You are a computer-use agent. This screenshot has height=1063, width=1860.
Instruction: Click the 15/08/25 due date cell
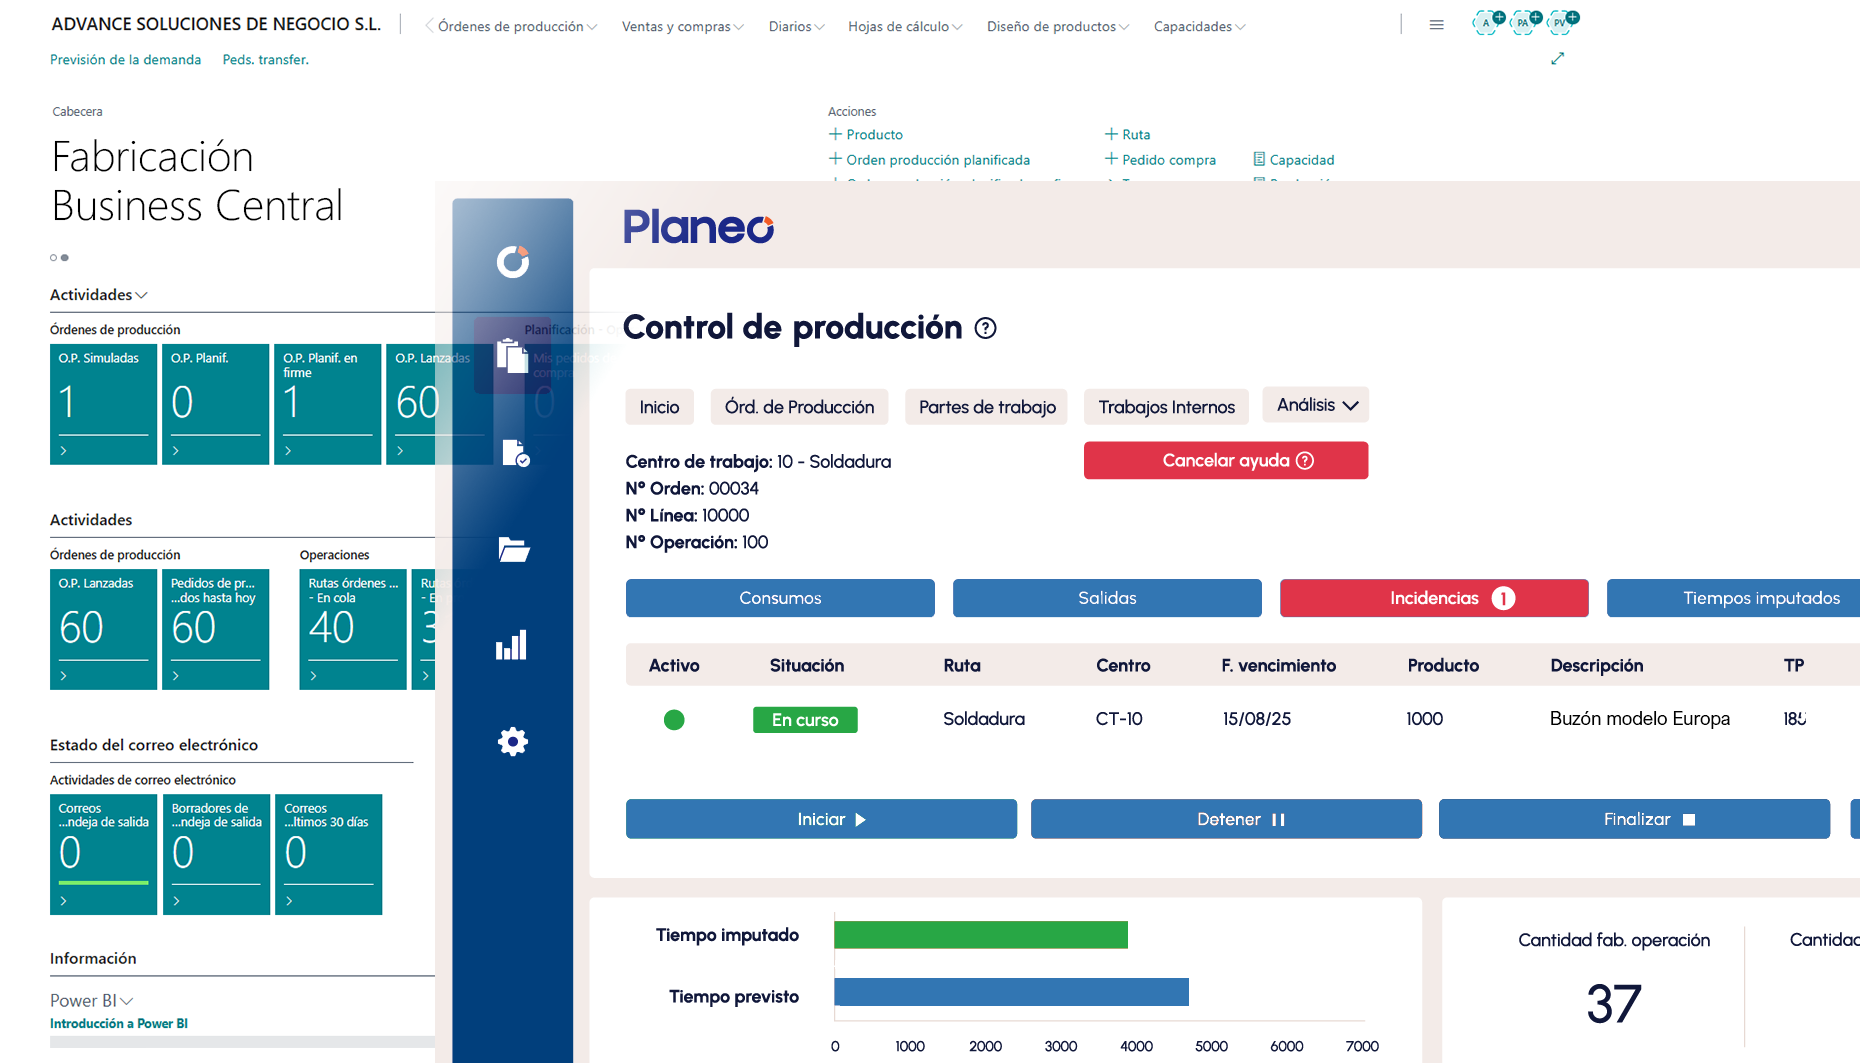[x=1256, y=718]
